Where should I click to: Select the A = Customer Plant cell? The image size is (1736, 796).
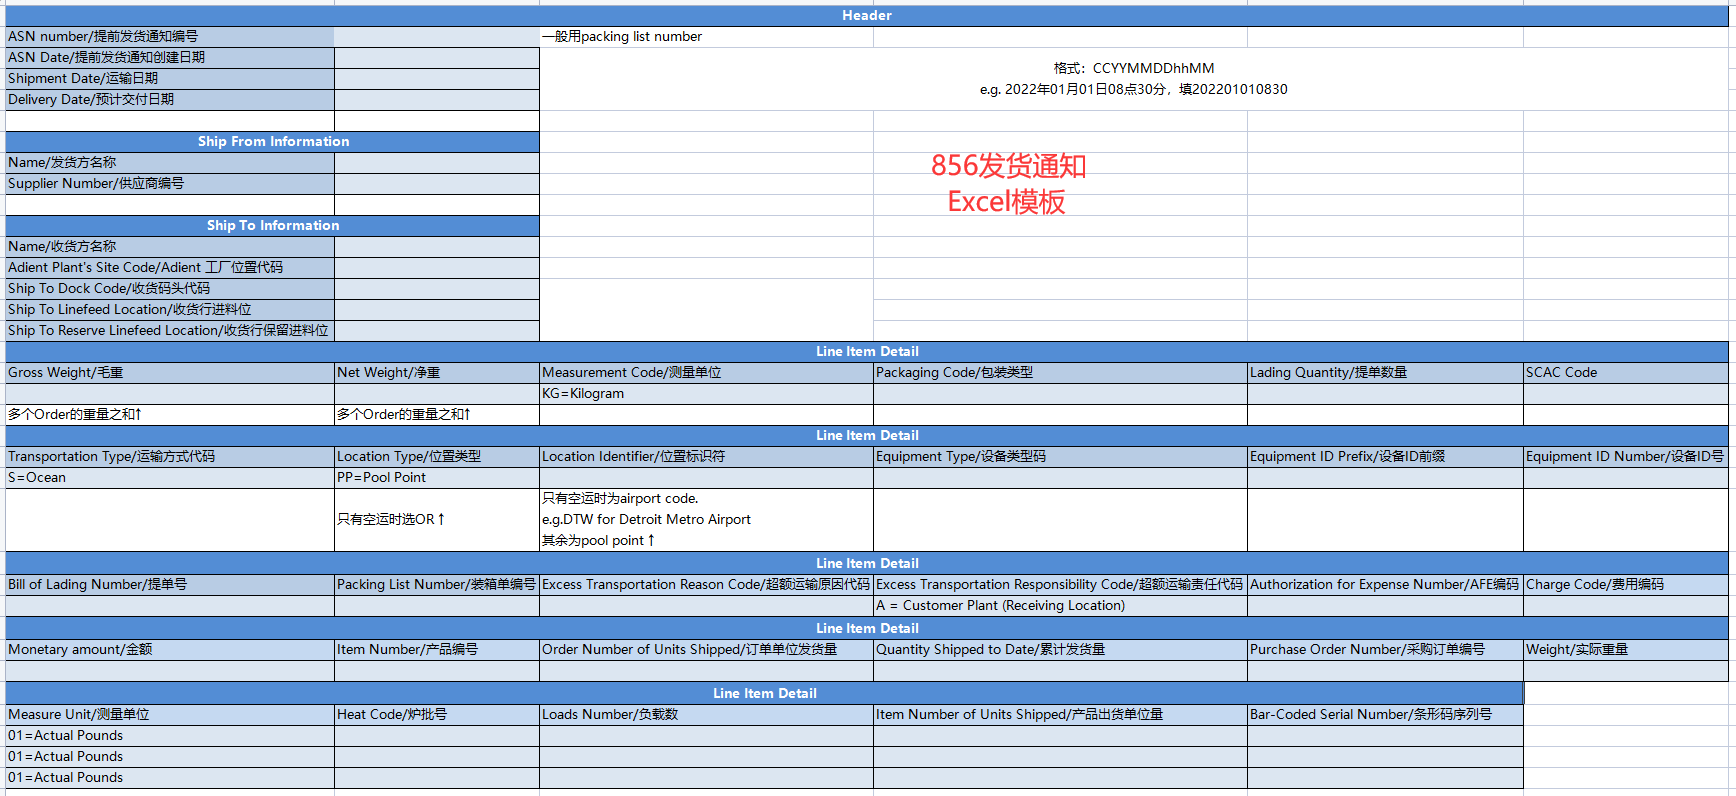point(1059,605)
